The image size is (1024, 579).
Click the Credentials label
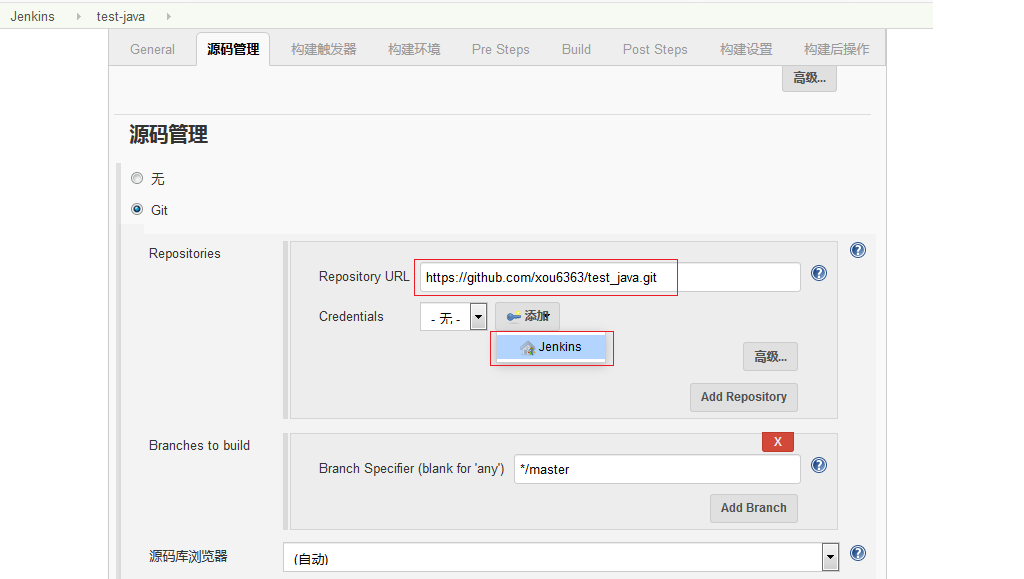coord(351,317)
